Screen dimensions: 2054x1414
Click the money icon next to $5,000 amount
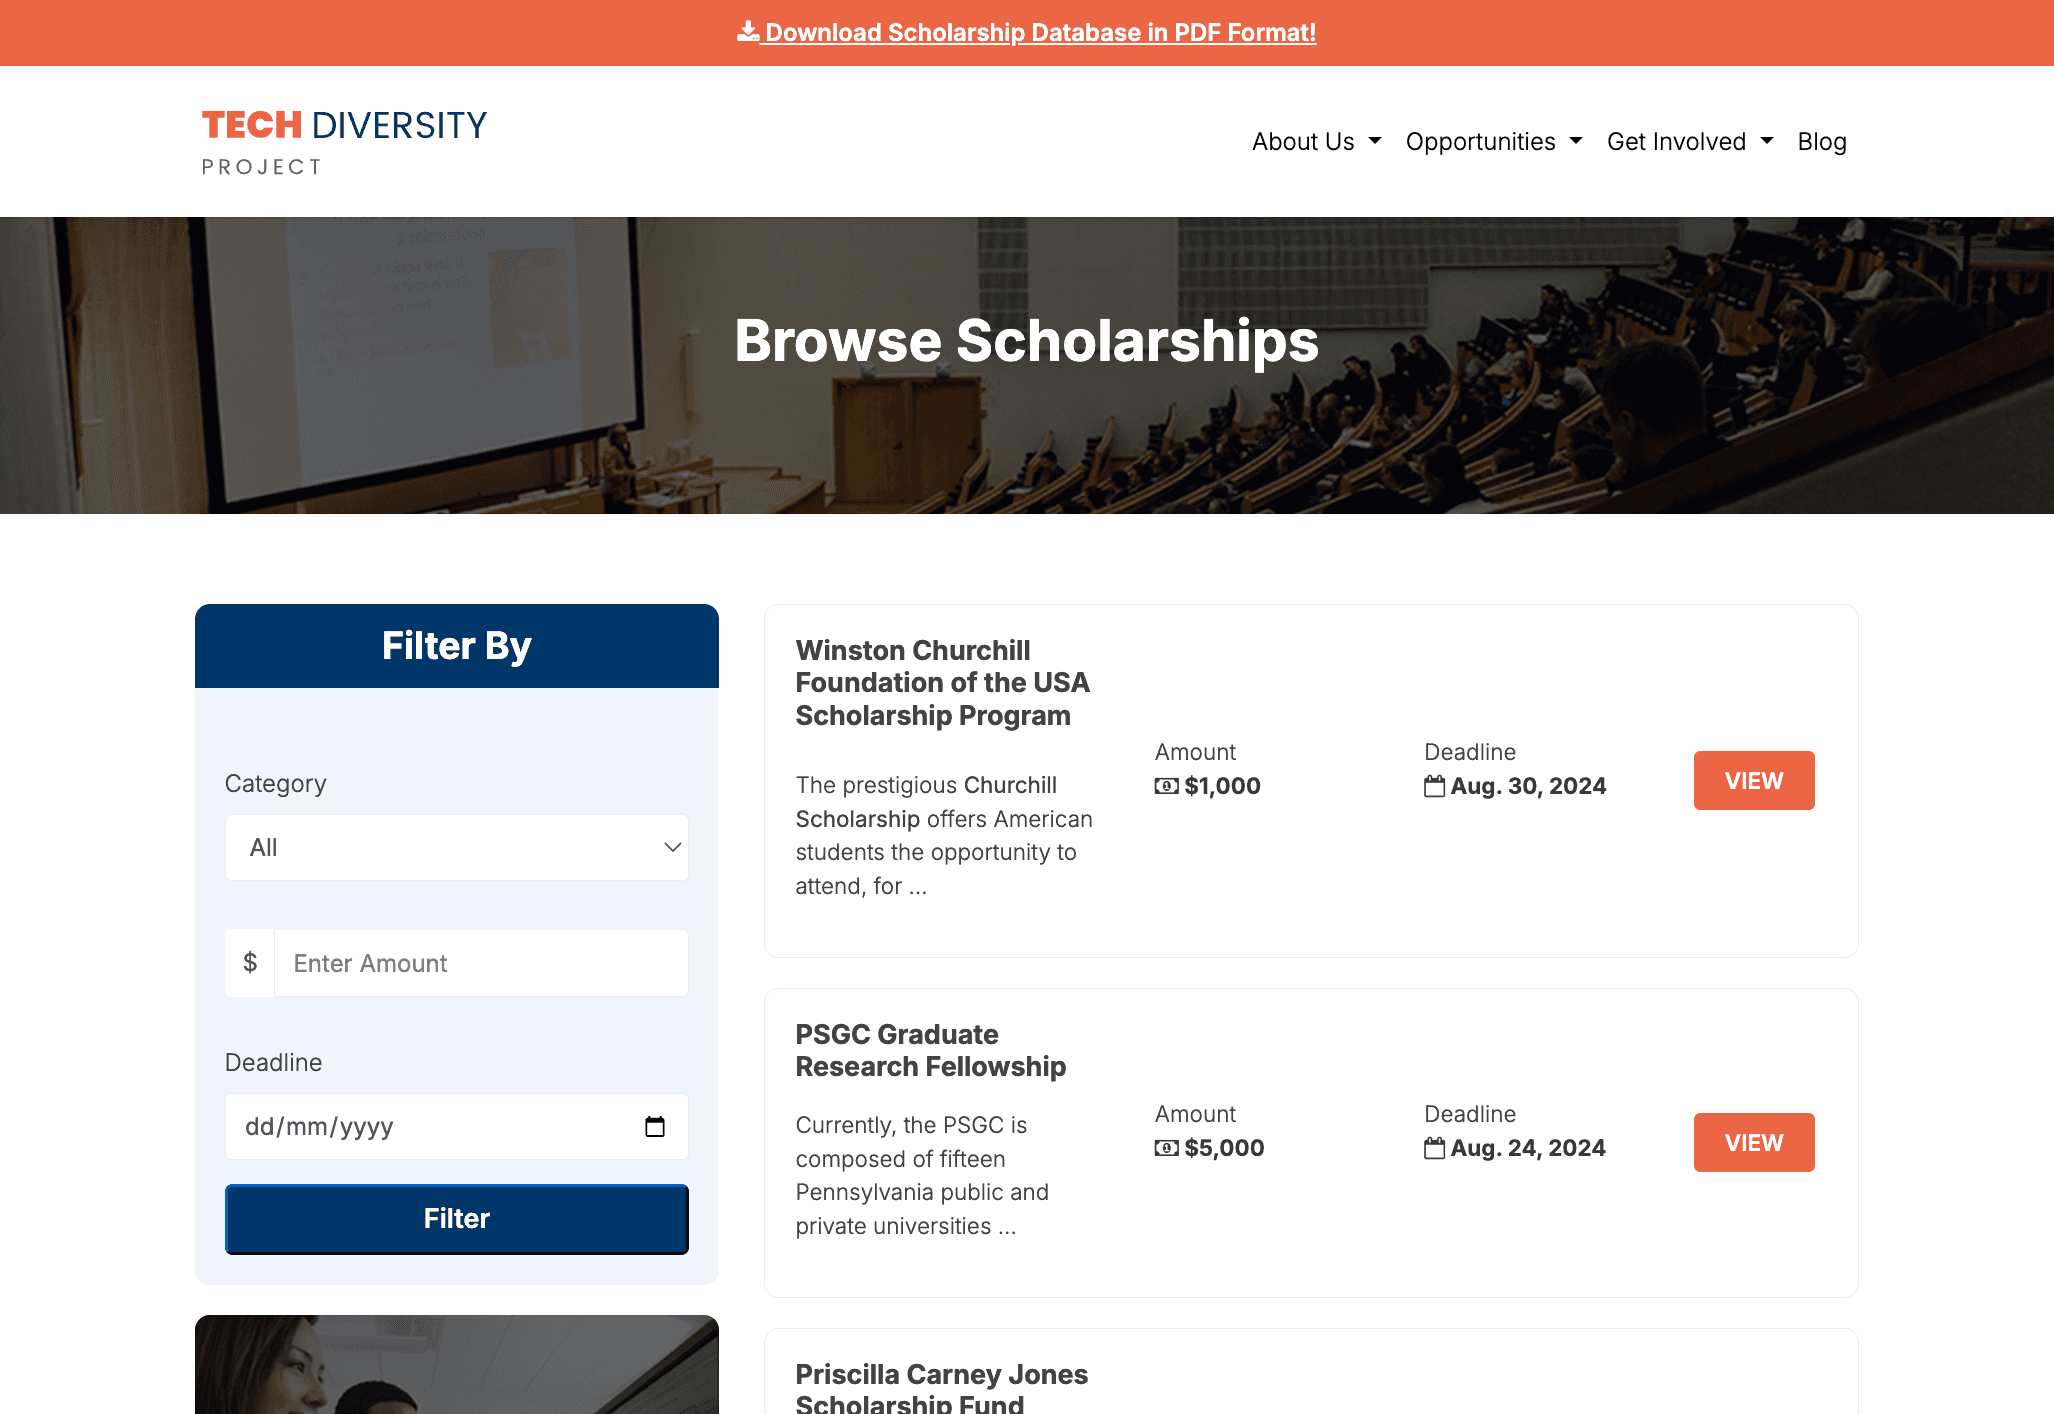pos(1166,1148)
